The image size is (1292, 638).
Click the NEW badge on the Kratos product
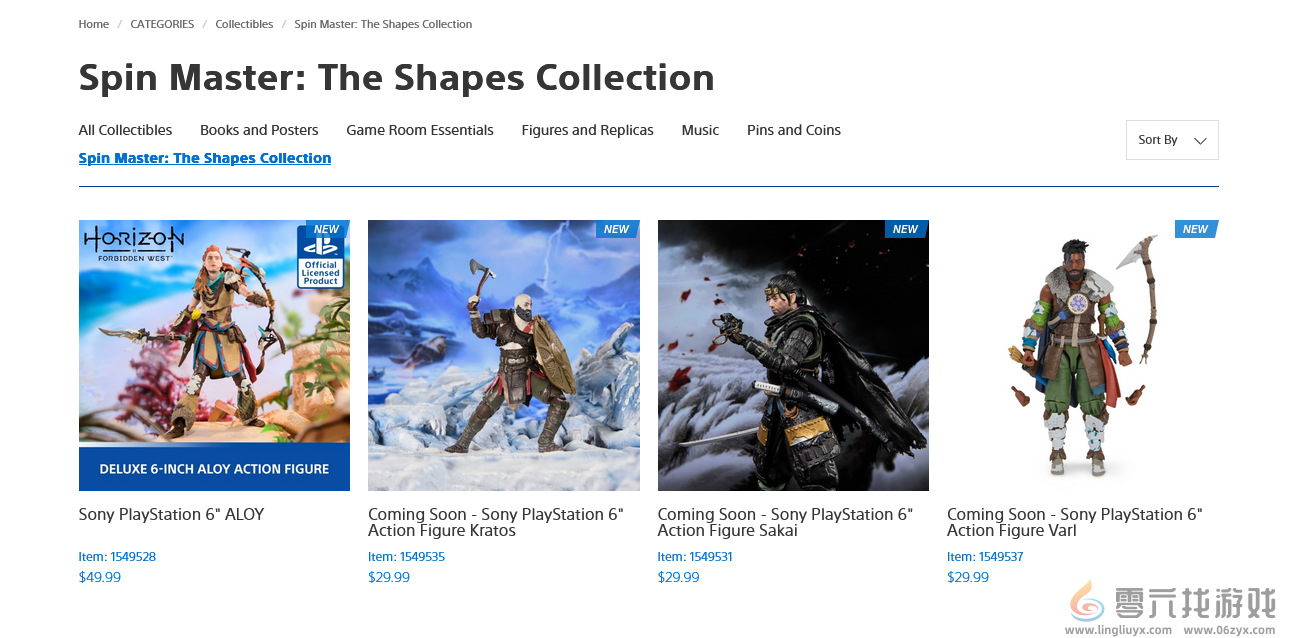[x=616, y=229]
